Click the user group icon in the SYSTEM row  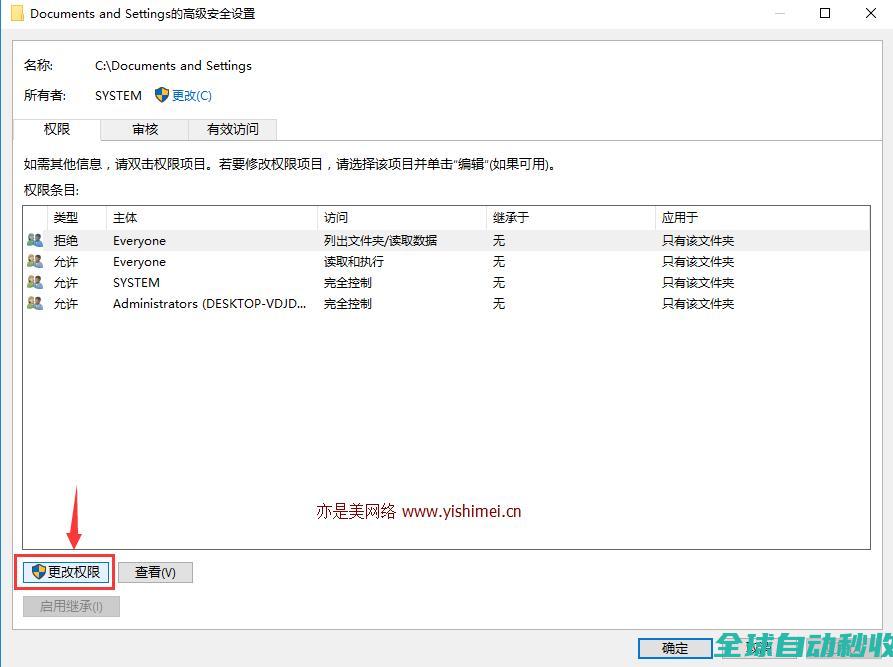pyautogui.click(x=35, y=282)
